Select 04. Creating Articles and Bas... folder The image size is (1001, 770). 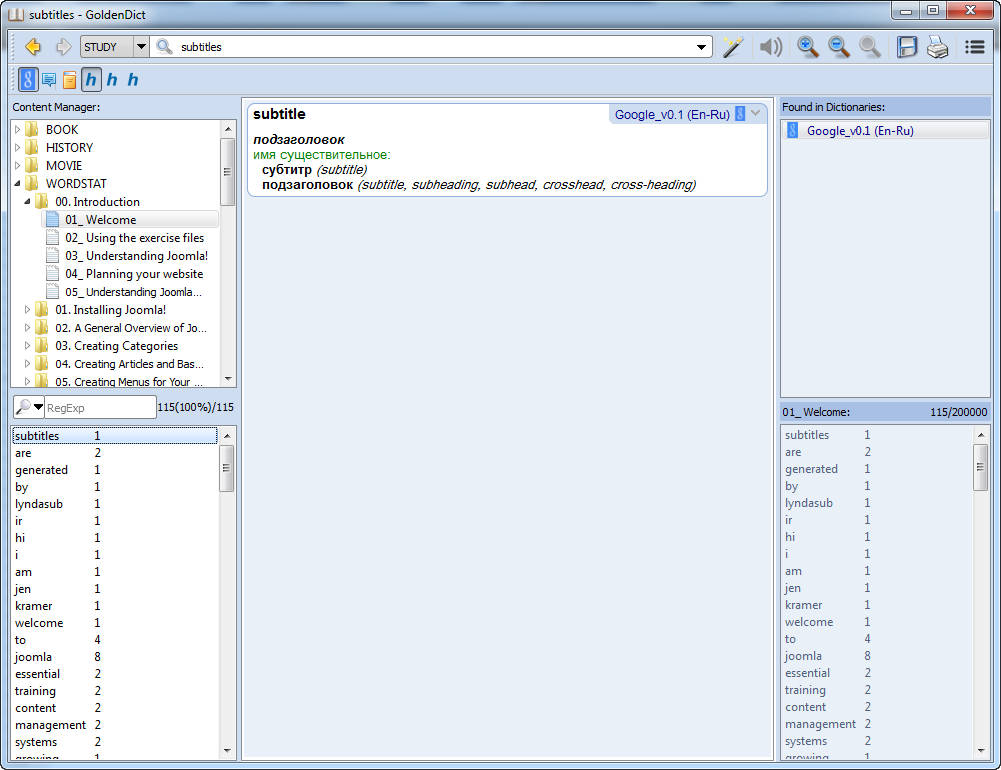pyautogui.click(x=130, y=364)
